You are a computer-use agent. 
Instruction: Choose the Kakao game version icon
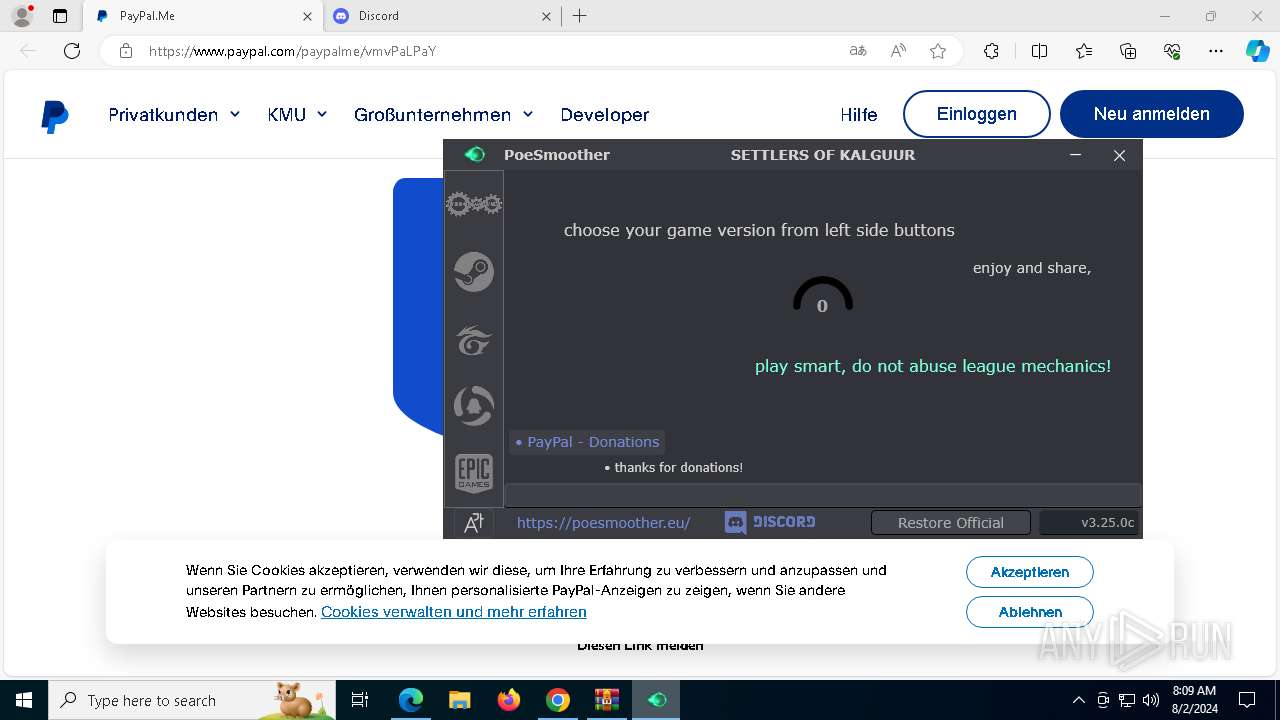[474, 406]
